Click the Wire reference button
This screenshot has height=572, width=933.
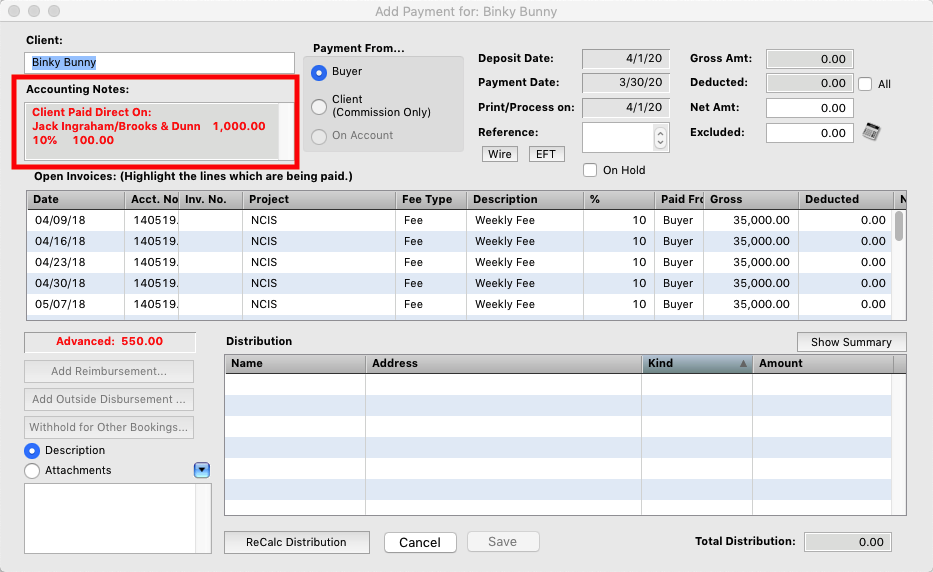click(x=500, y=154)
